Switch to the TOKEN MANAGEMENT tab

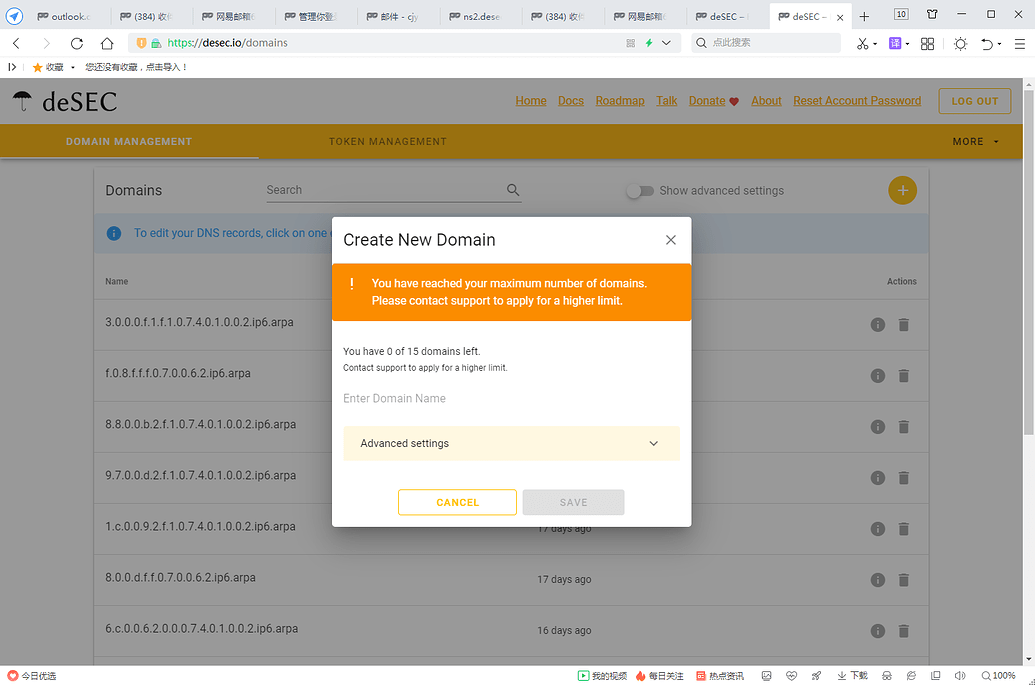pyautogui.click(x=388, y=141)
